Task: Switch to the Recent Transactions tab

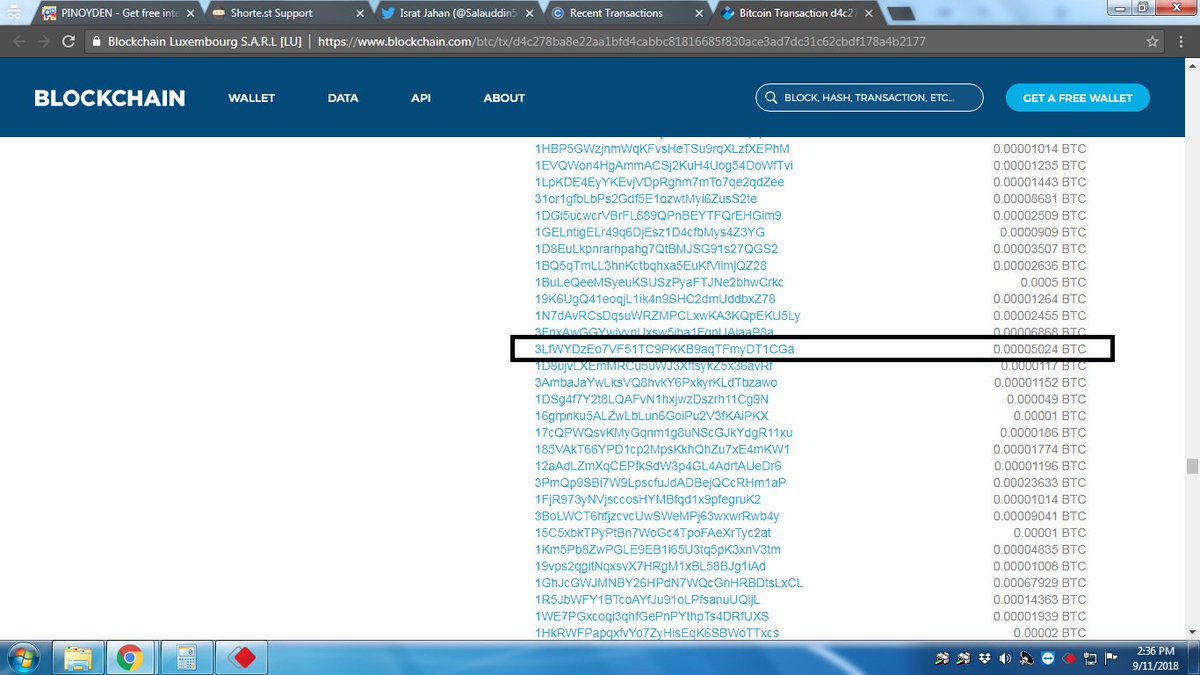Action: point(625,13)
